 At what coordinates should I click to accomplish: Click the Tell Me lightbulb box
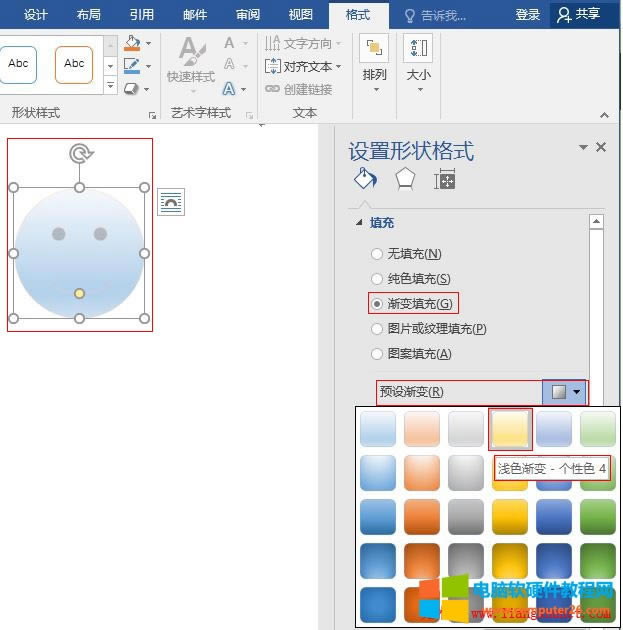click(x=435, y=16)
